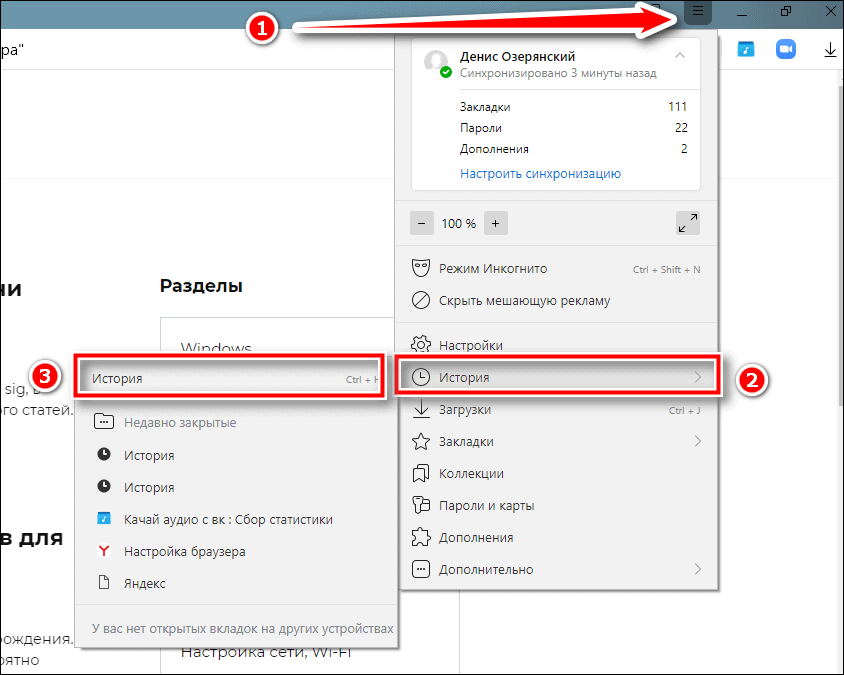Reopen the Настройка браузера recent page

(184, 551)
